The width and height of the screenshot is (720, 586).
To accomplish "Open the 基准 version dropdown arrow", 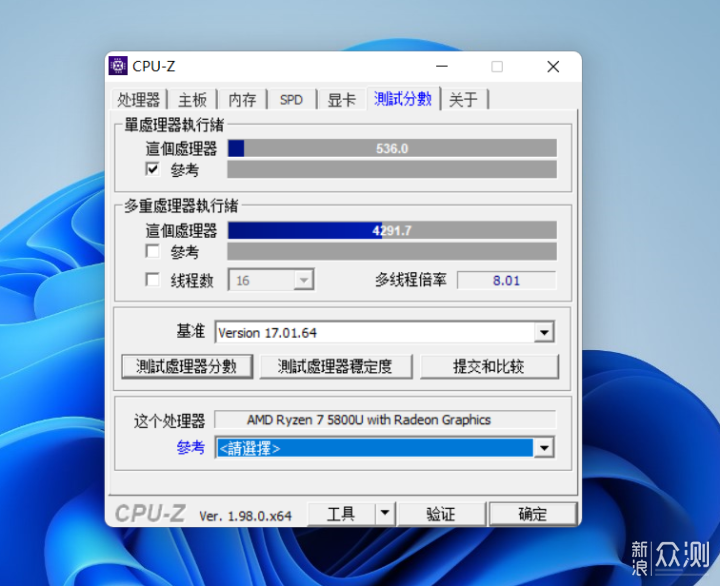I will tap(544, 332).
